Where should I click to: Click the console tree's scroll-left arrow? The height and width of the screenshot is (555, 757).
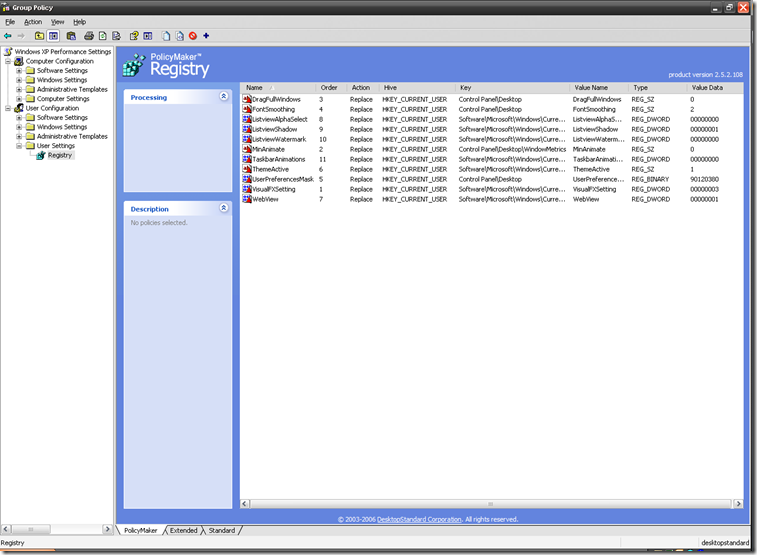tap(5, 529)
